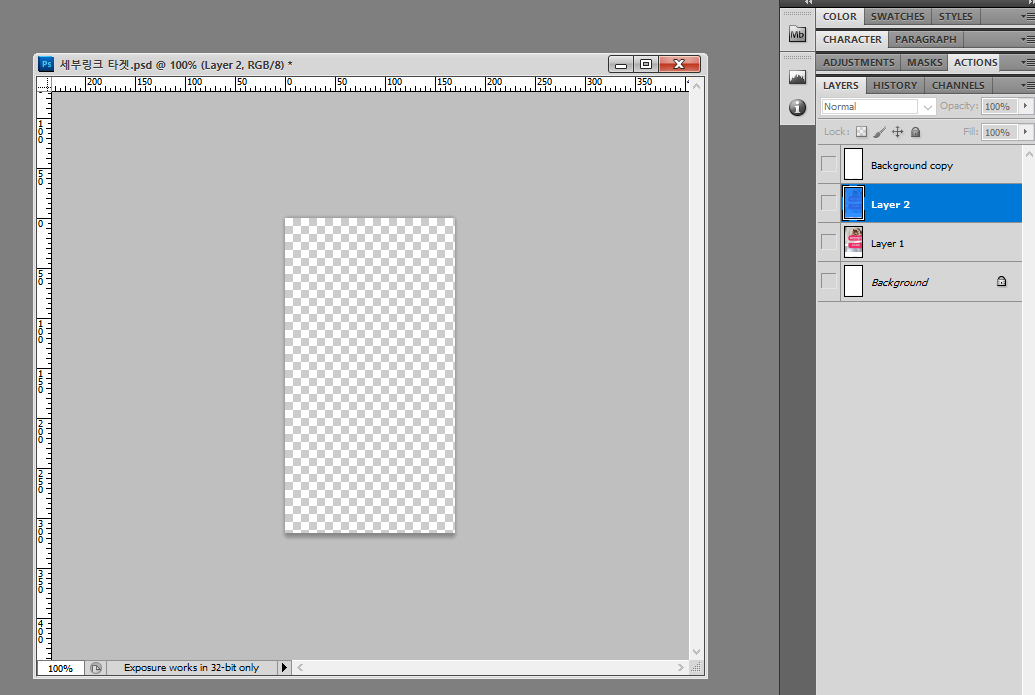Open the blend mode Normal dropdown
The width and height of the screenshot is (1035, 695).
pyautogui.click(x=878, y=106)
